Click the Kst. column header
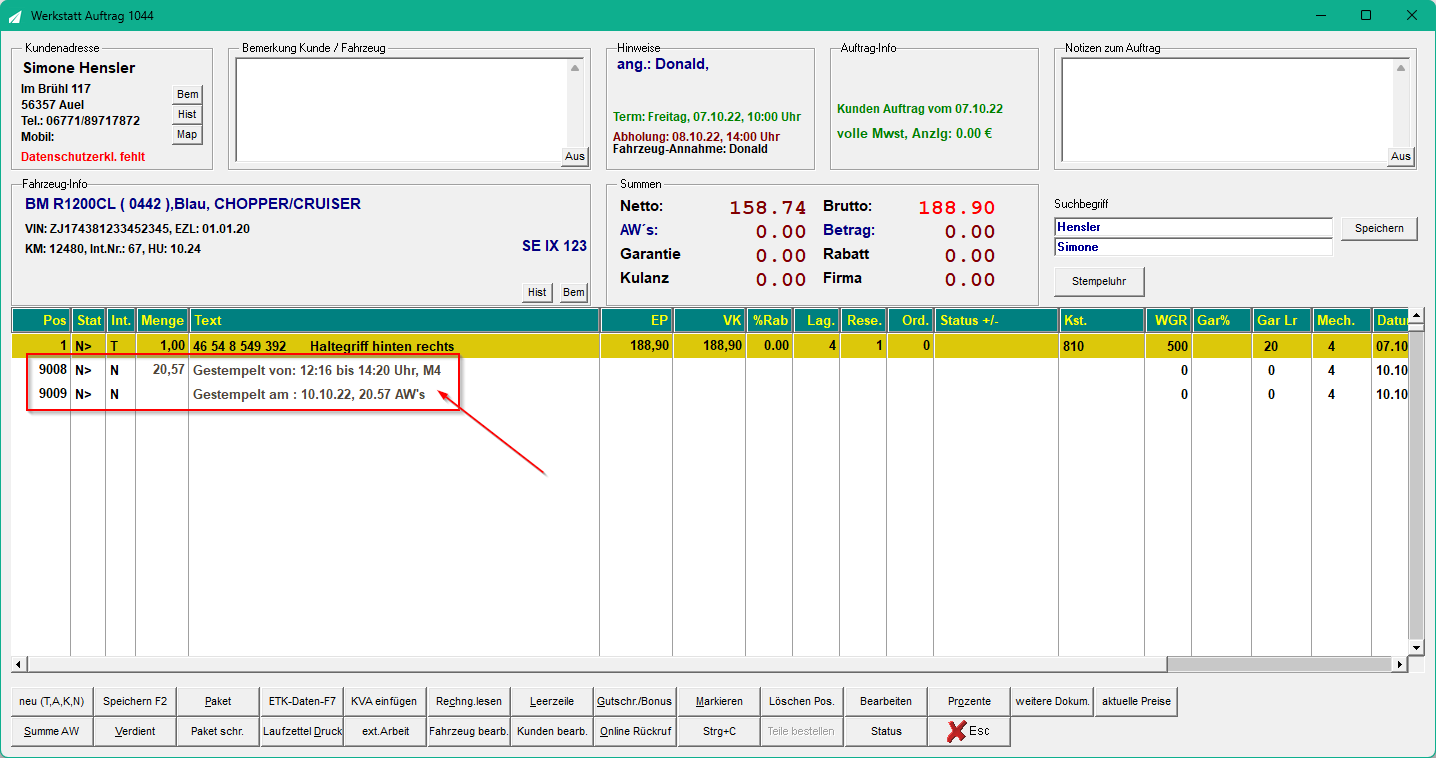This screenshot has height=758, width=1436. tap(1102, 320)
